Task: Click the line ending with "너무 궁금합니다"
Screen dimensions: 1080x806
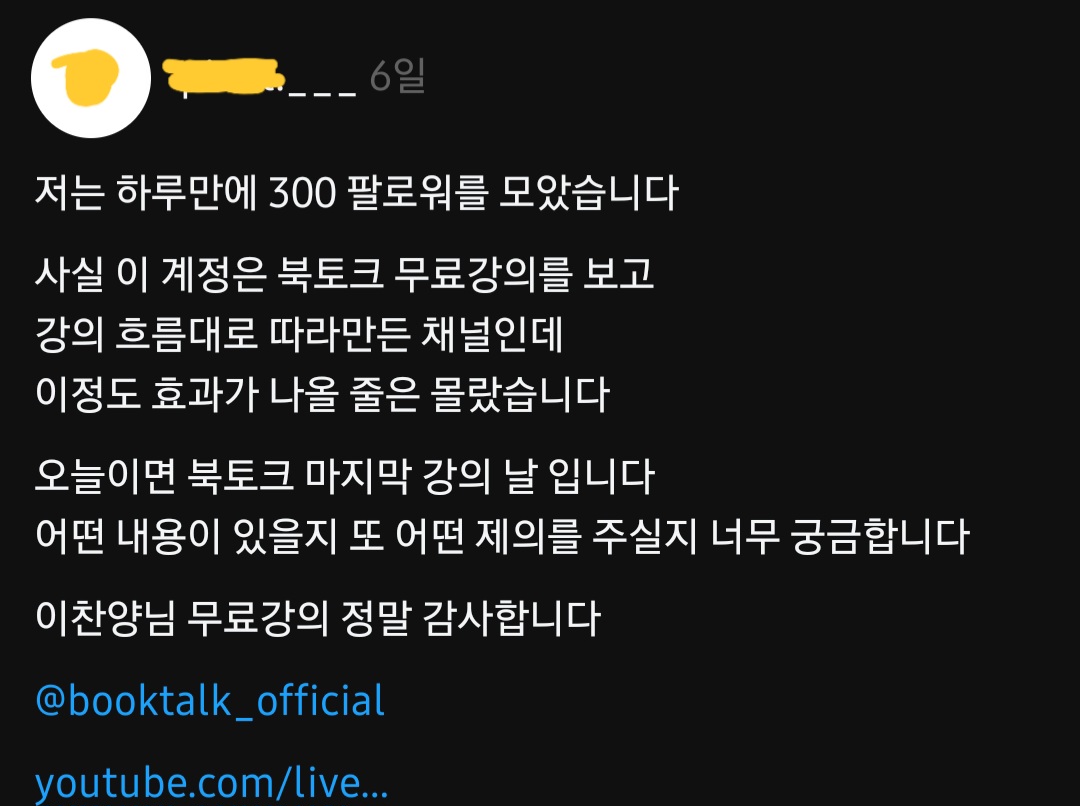Action: click(503, 536)
